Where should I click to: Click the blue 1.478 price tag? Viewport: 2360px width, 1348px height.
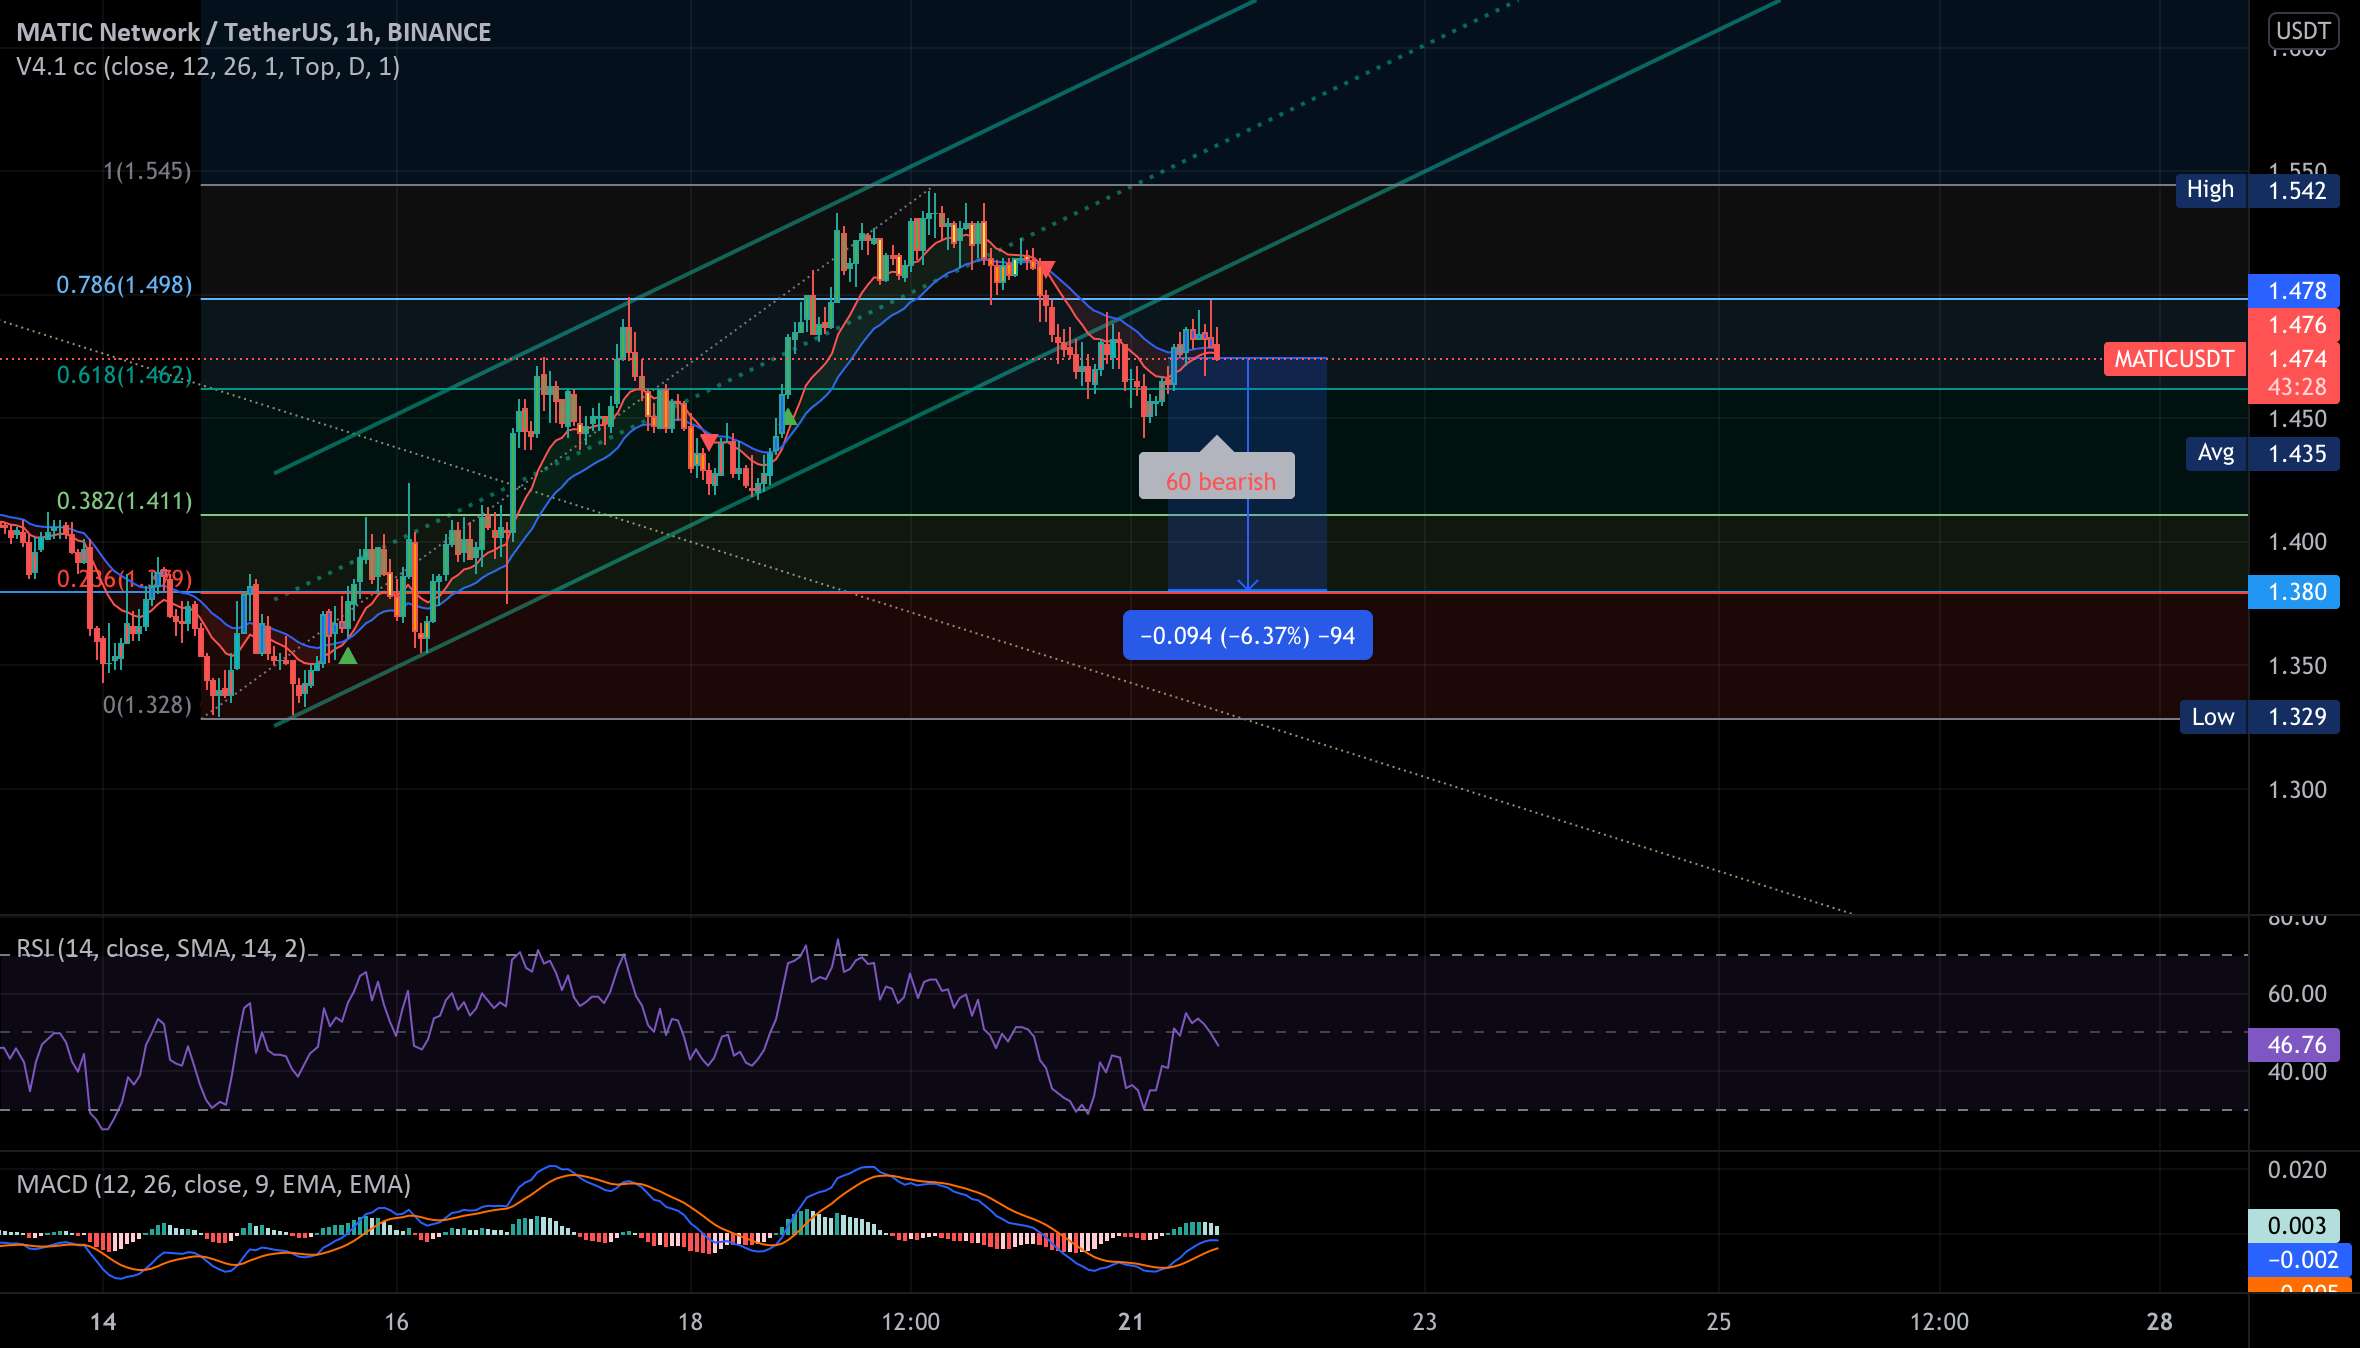tap(2294, 291)
